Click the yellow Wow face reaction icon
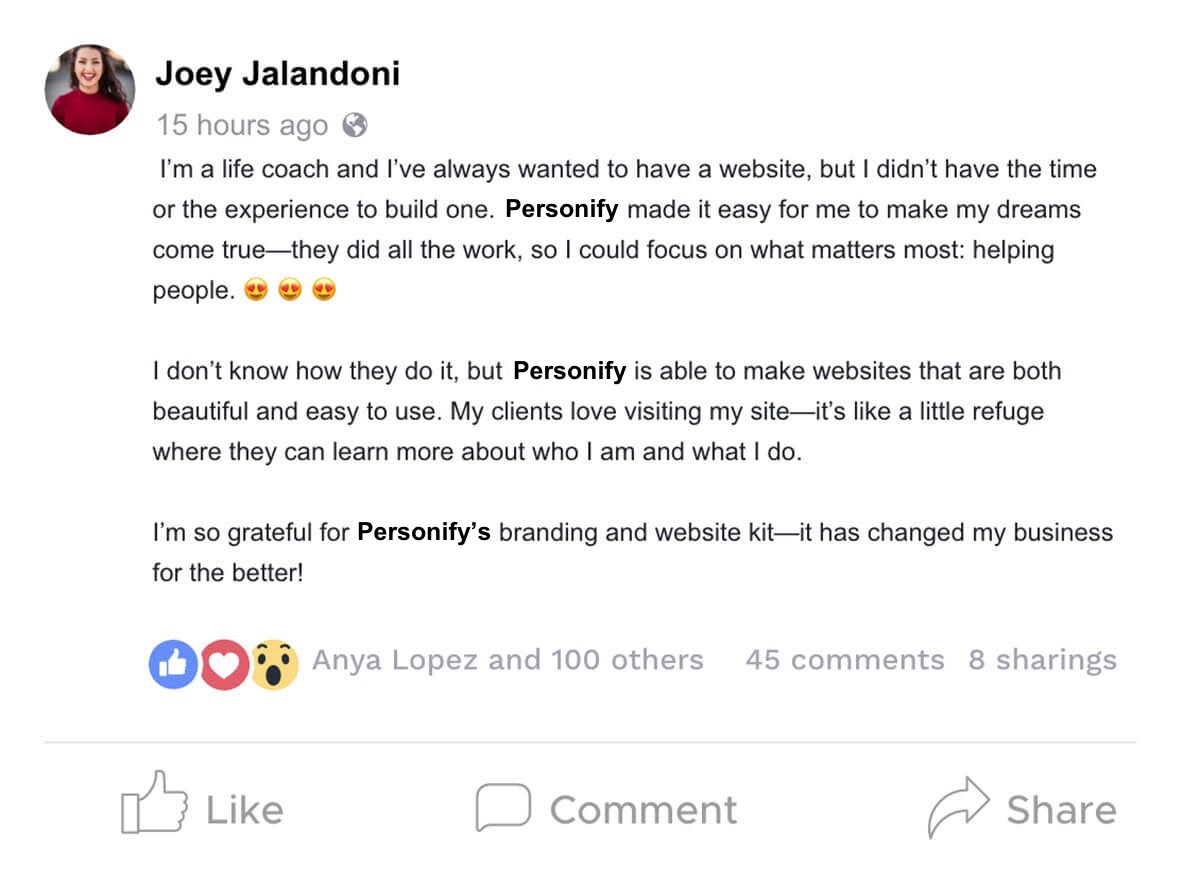1200x884 pixels. pos(278,662)
